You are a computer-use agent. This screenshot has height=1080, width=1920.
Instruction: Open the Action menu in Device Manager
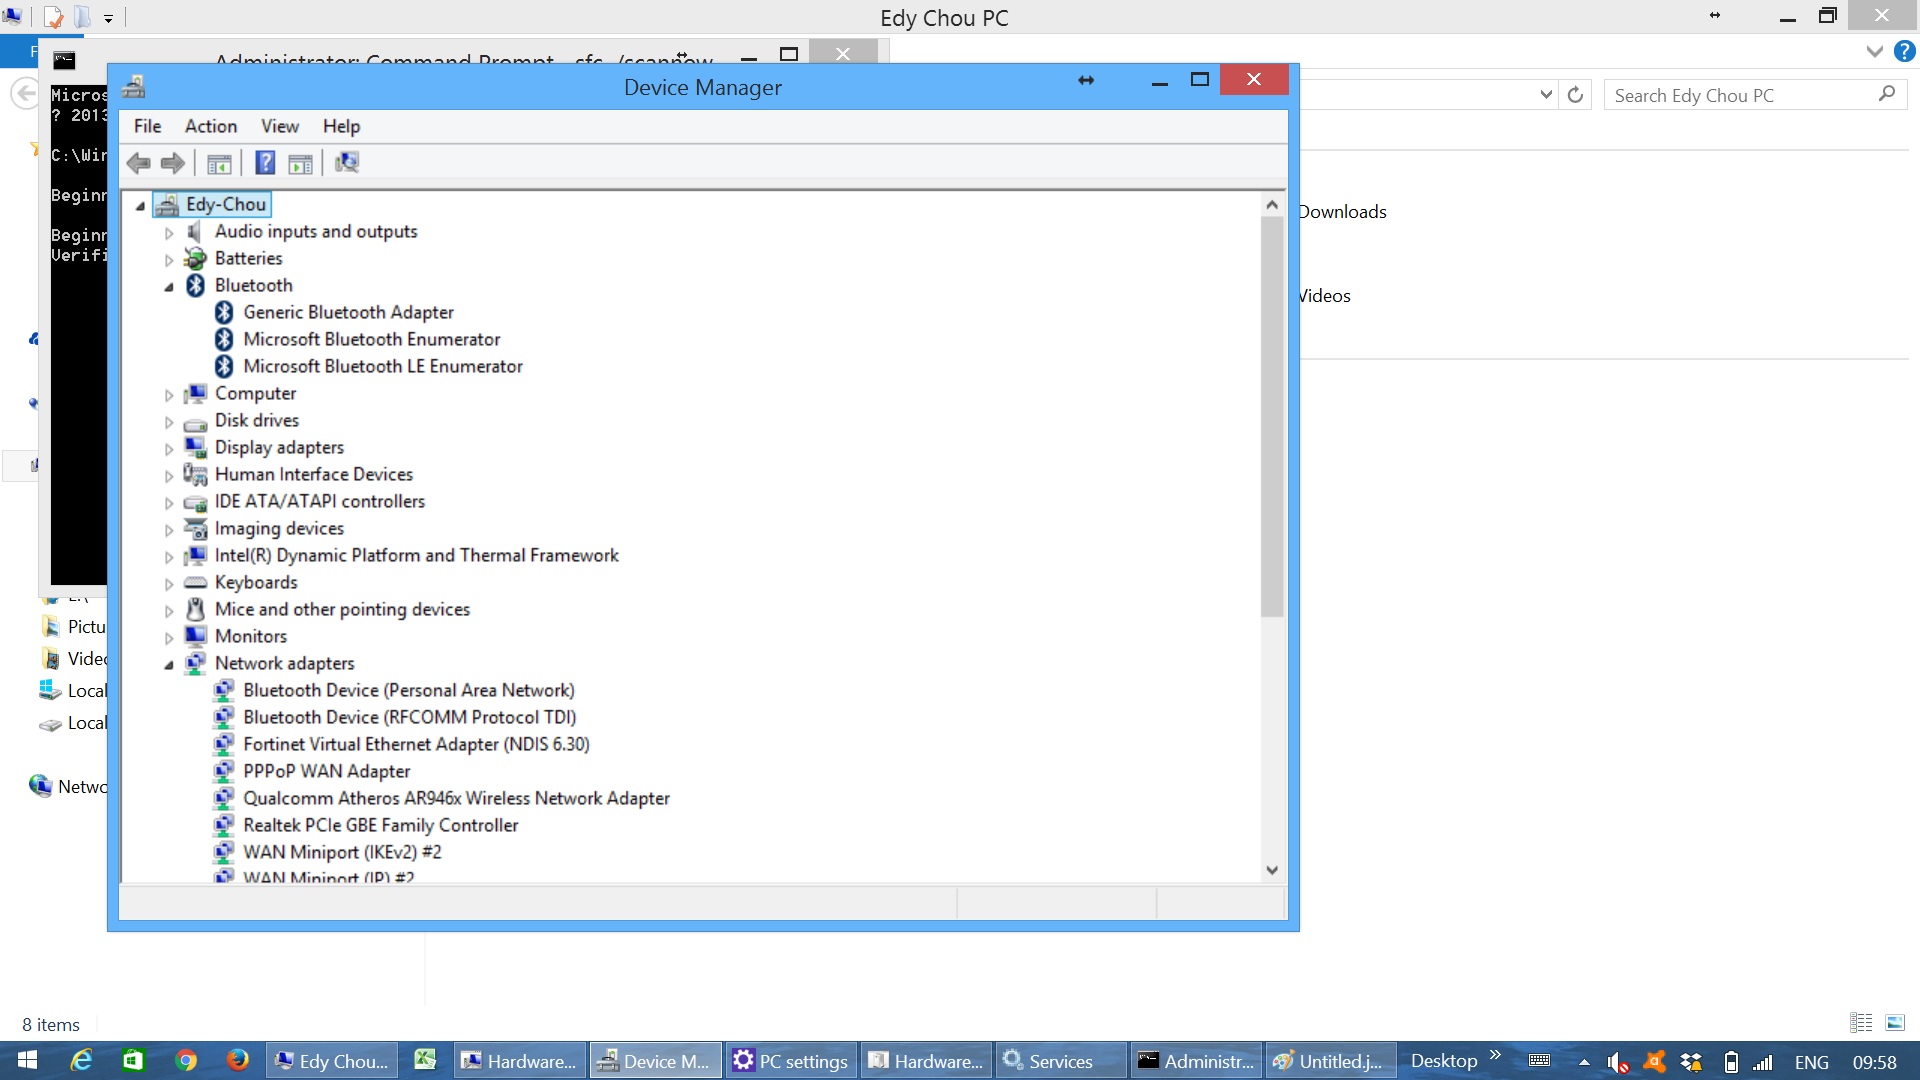click(x=210, y=126)
